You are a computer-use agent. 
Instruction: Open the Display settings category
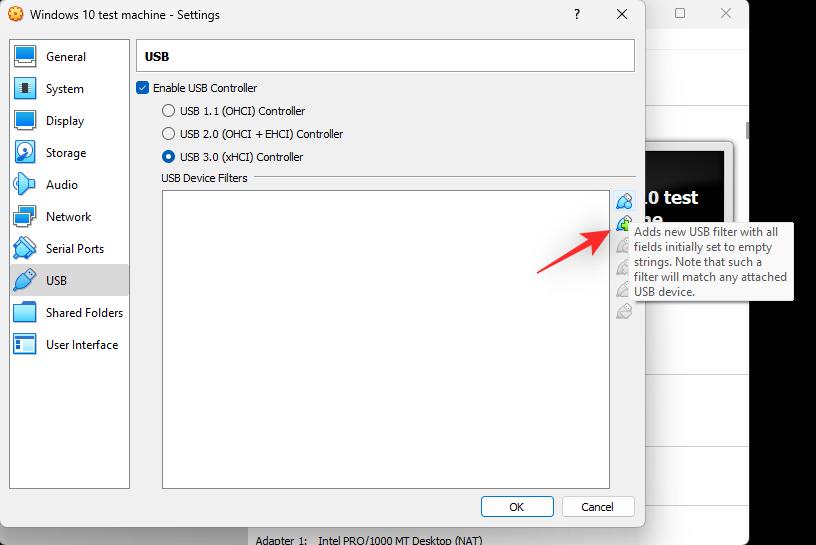click(69, 121)
